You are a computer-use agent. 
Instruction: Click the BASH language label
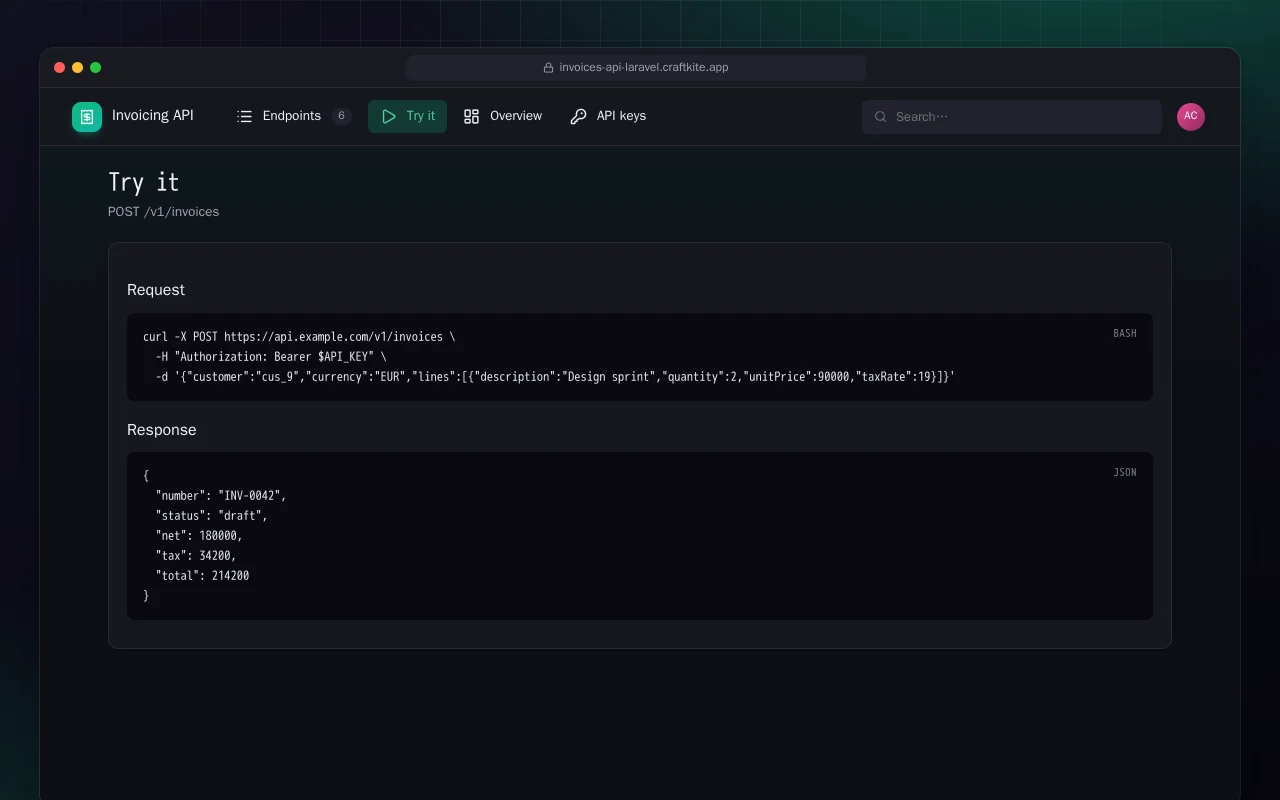(1125, 333)
